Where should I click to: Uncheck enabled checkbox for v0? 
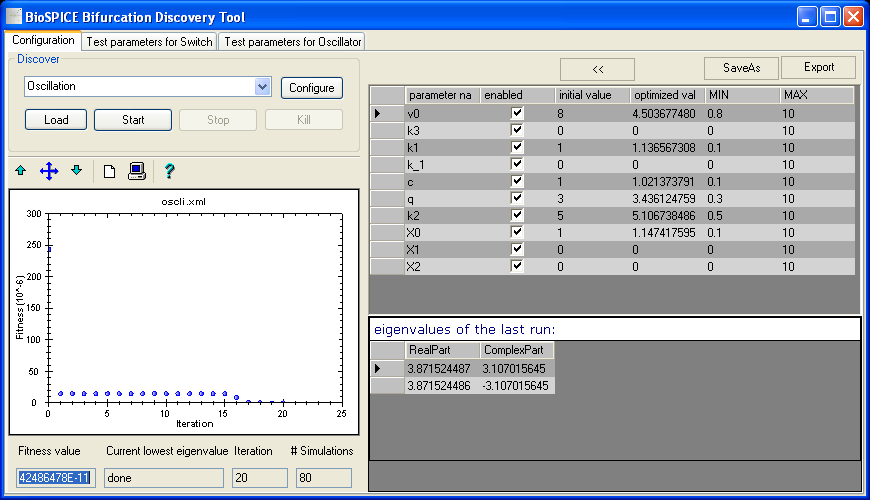pyautogui.click(x=517, y=113)
